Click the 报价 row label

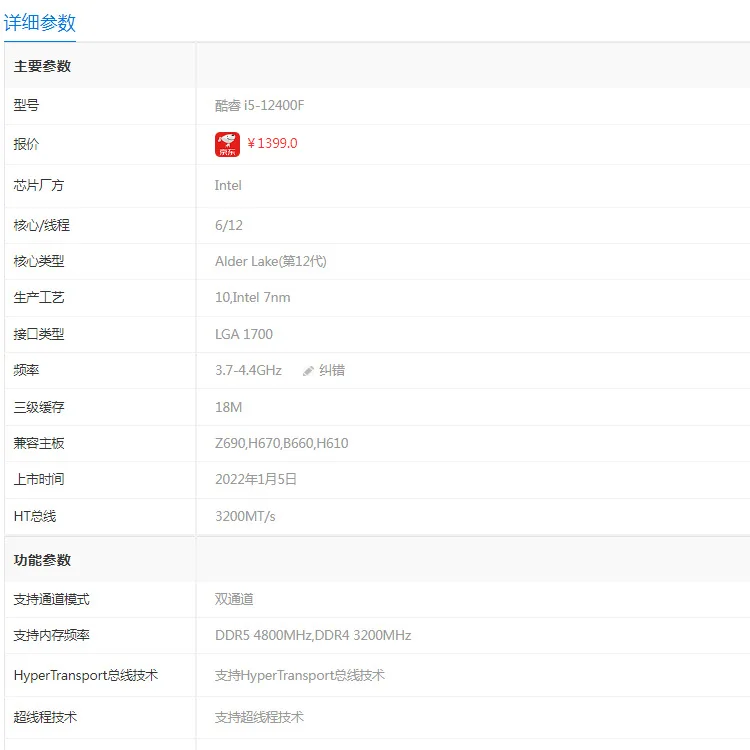[x=26, y=144]
